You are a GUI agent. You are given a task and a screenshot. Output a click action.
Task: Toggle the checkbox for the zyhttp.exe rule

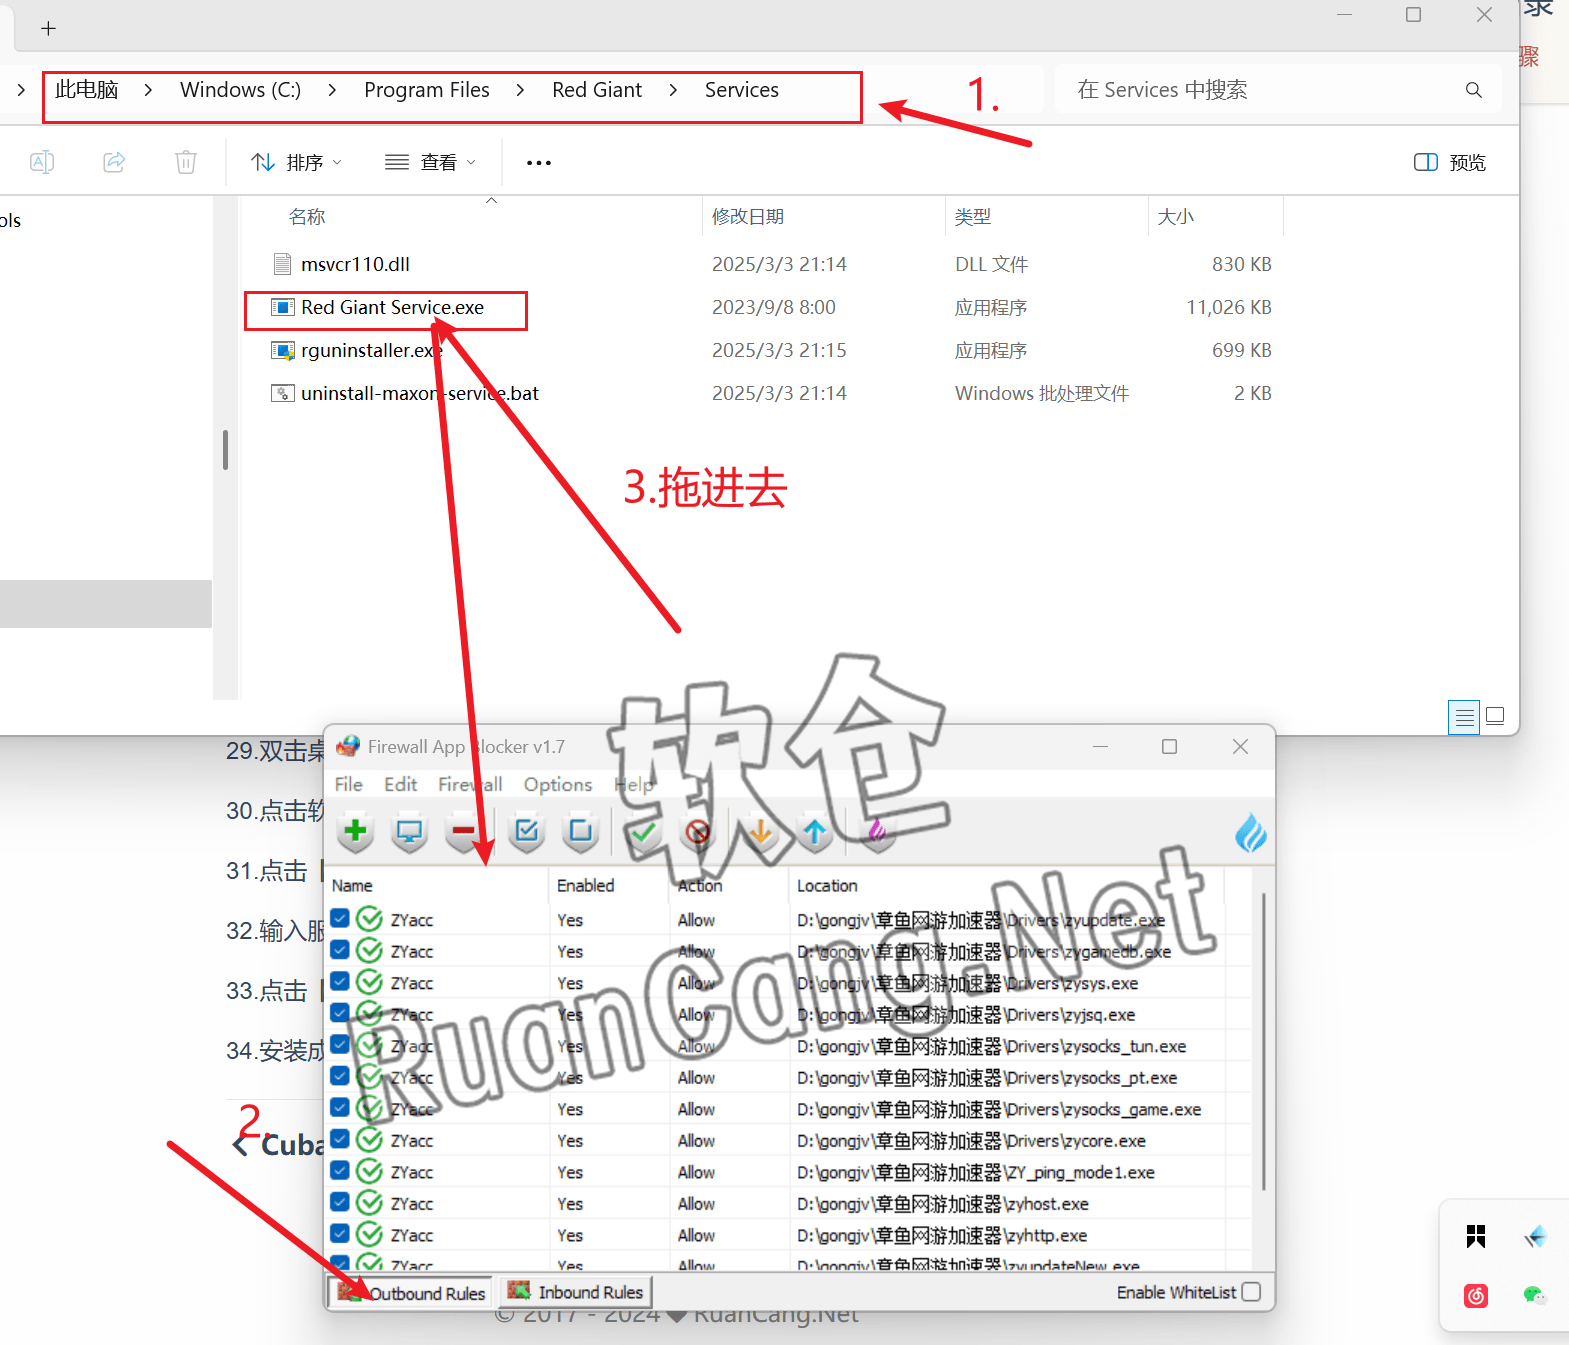pos(340,1234)
